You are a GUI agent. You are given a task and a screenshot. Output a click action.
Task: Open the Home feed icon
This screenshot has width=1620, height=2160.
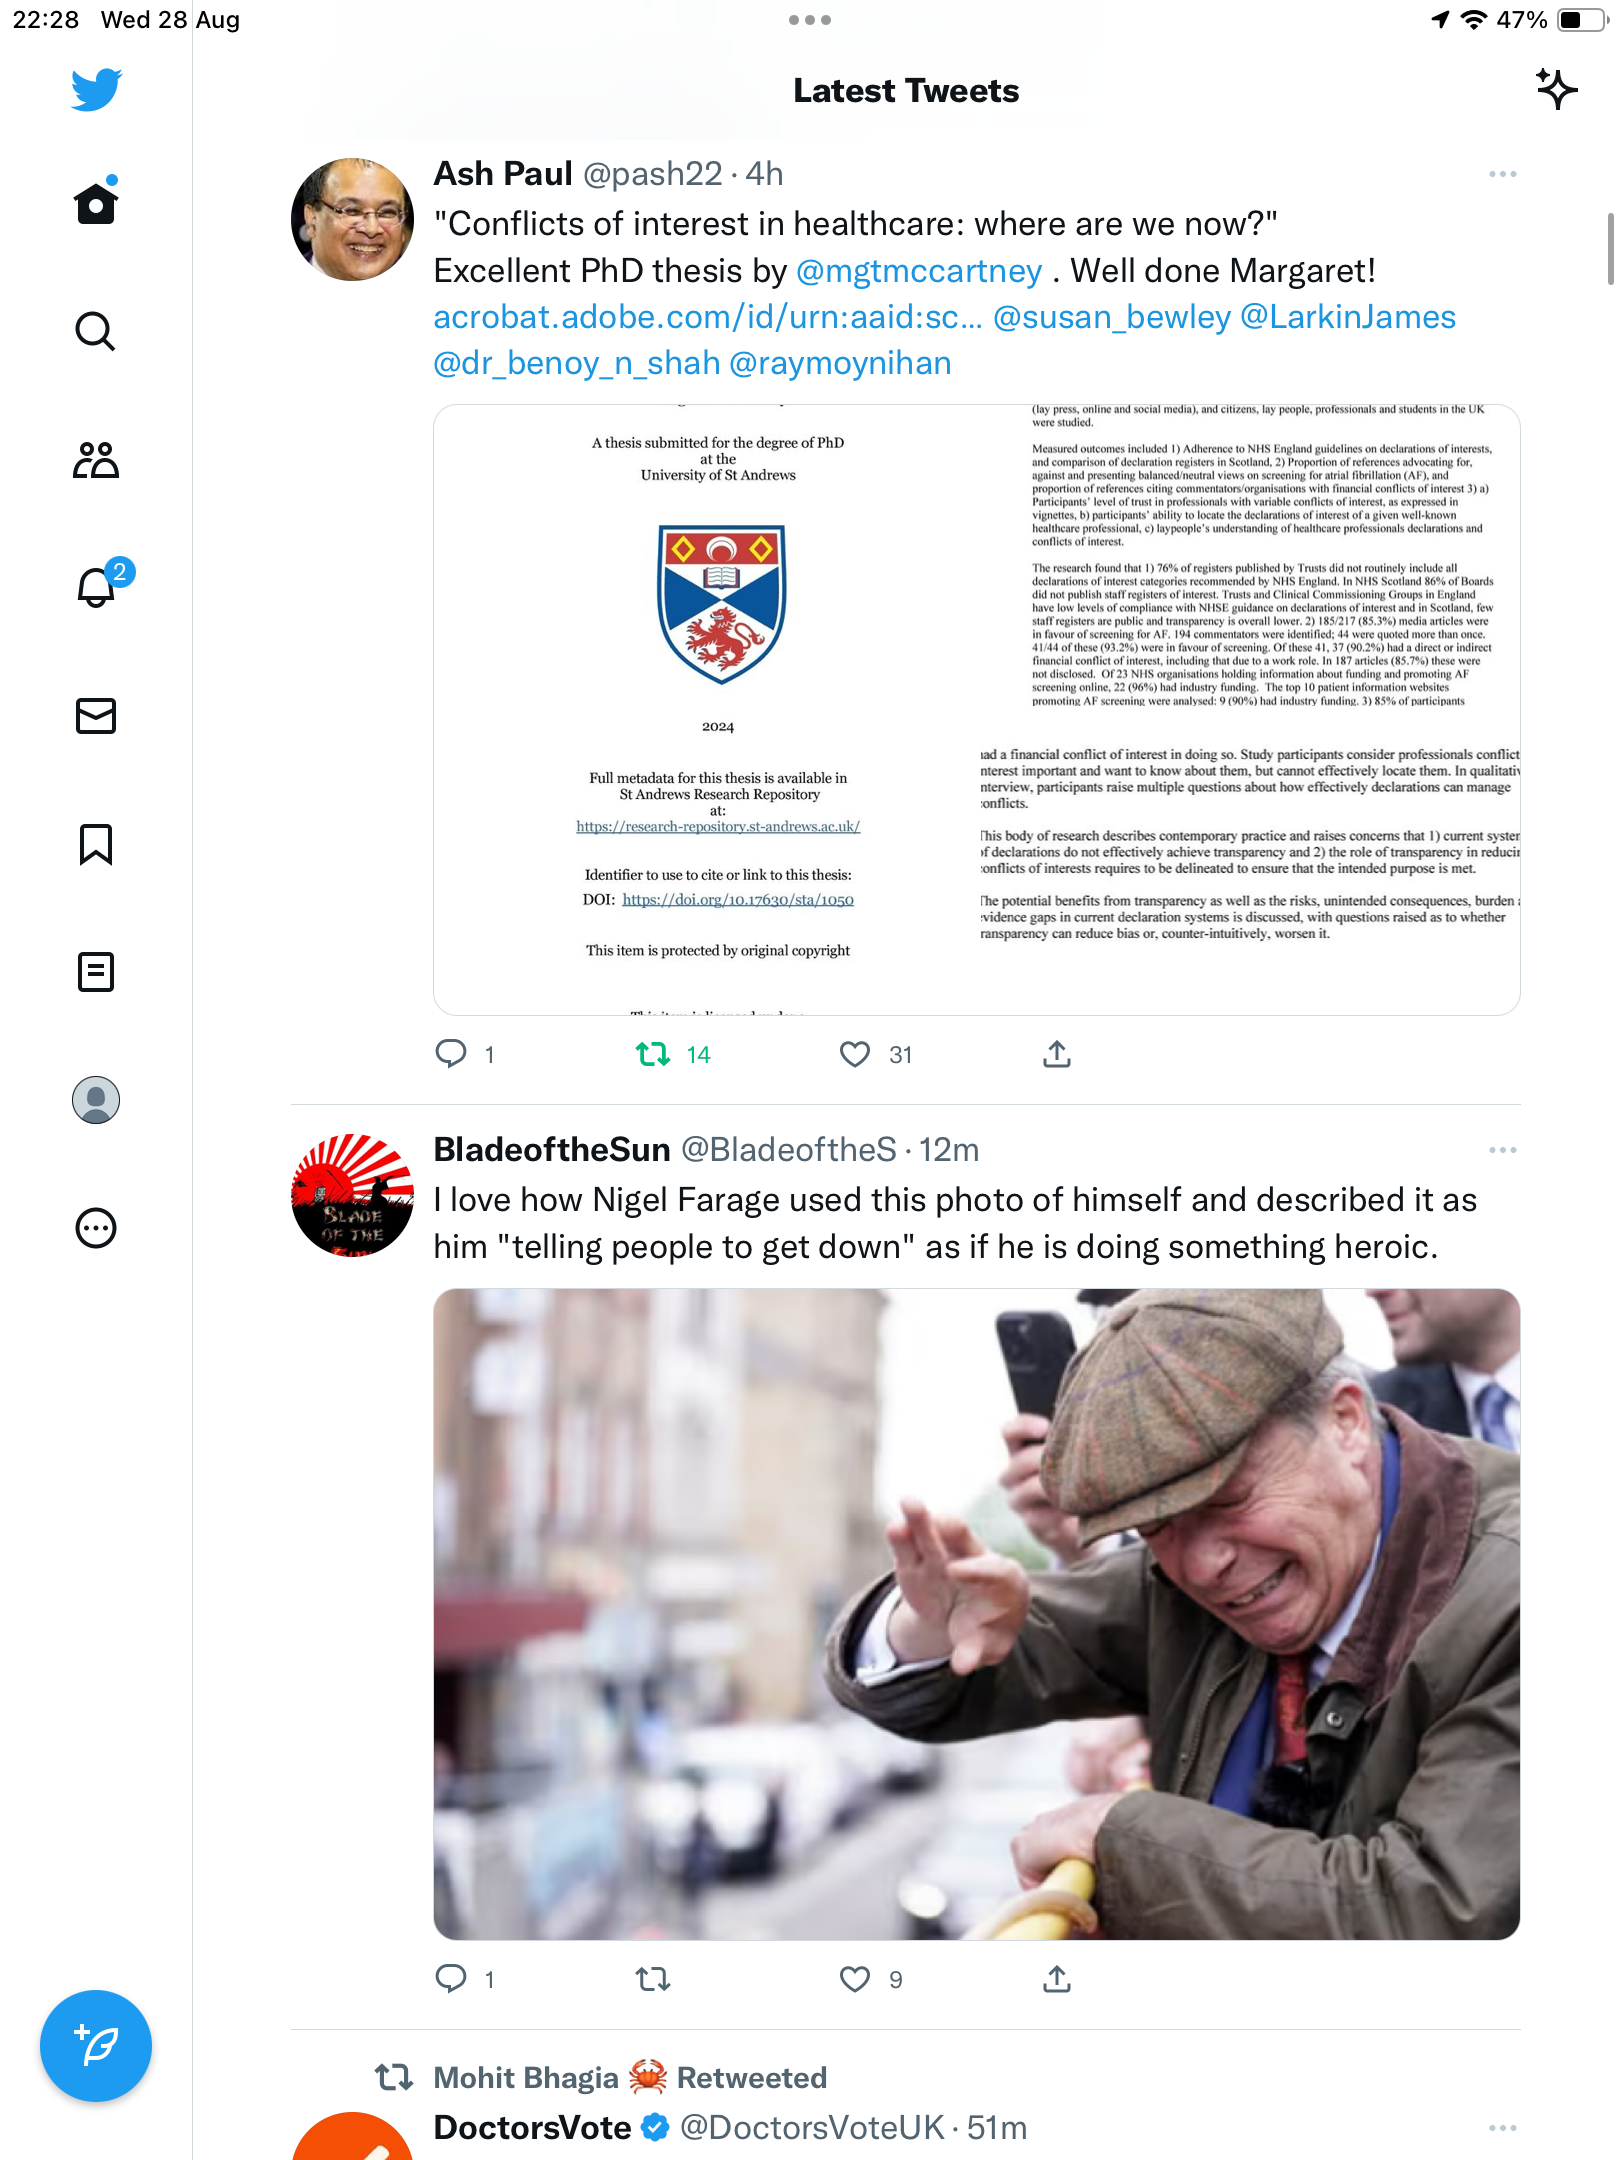pos(96,203)
